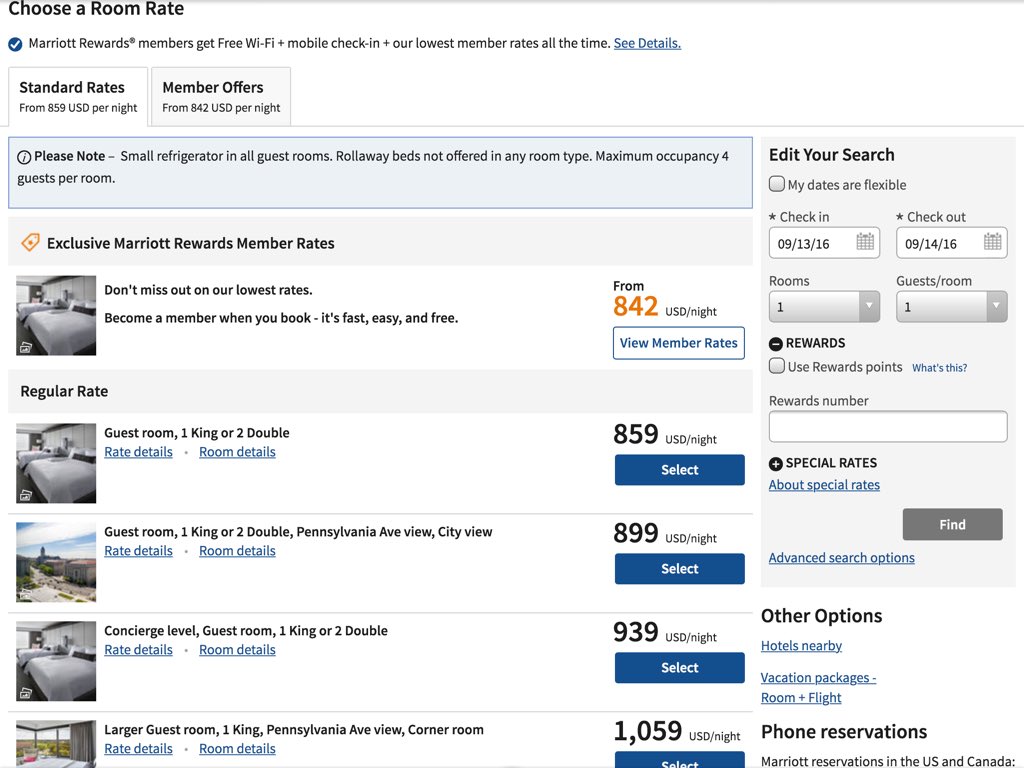Image resolution: width=1024 pixels, height=768 pixels.
Task: Click the Exclusive Member Rates tag icon
Action: pos(30,242)
